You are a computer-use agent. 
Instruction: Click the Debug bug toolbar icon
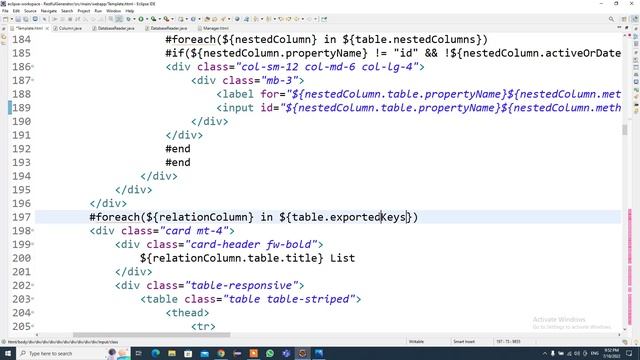128,19
